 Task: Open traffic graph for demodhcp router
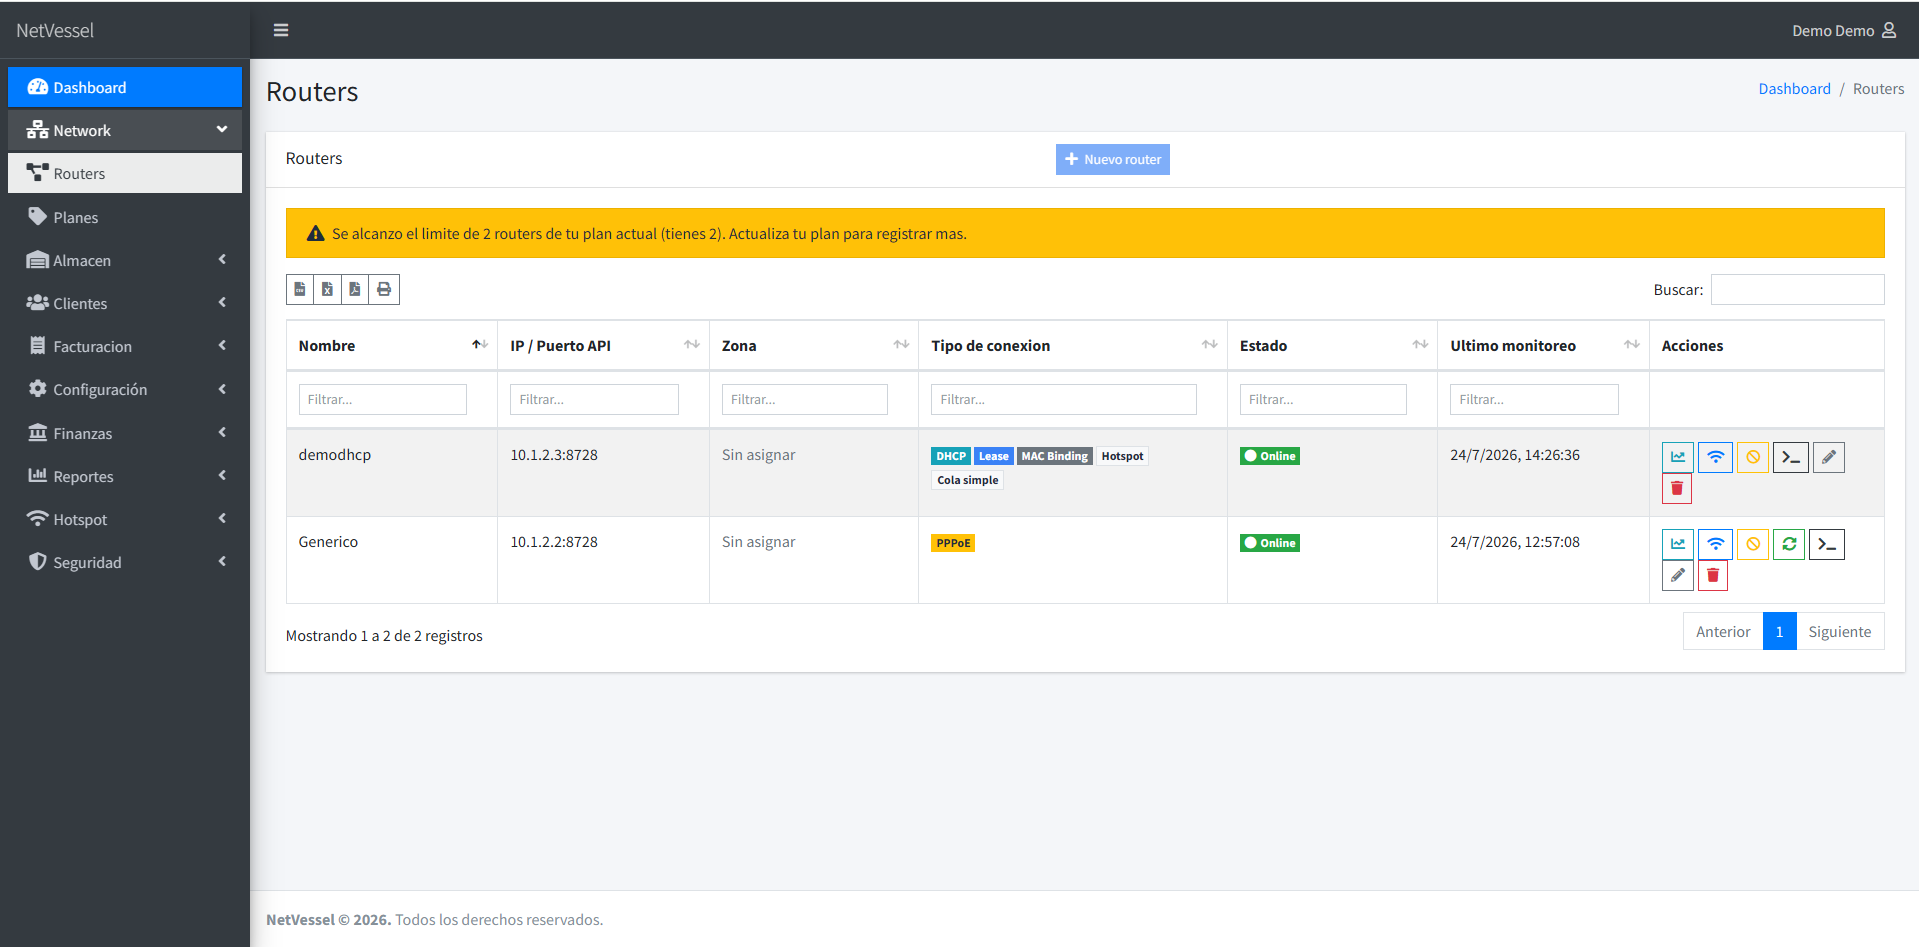point(1678,457)
